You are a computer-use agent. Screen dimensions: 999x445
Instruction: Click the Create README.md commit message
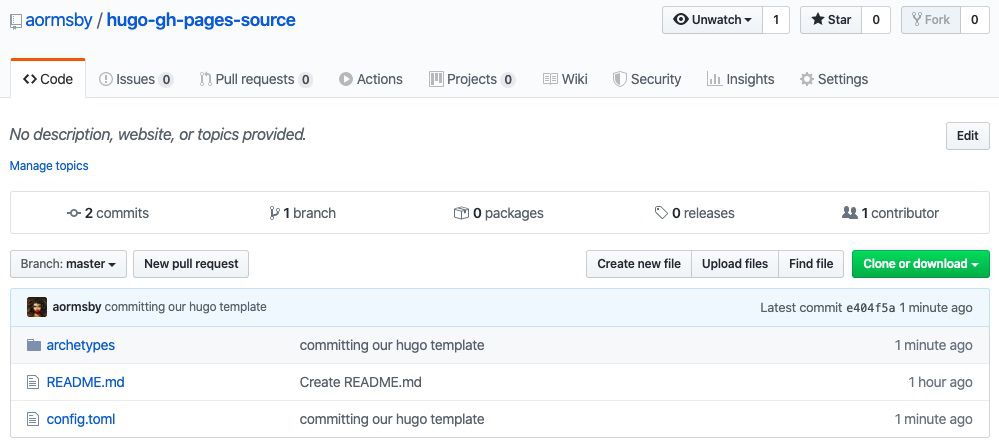[361, 382]
